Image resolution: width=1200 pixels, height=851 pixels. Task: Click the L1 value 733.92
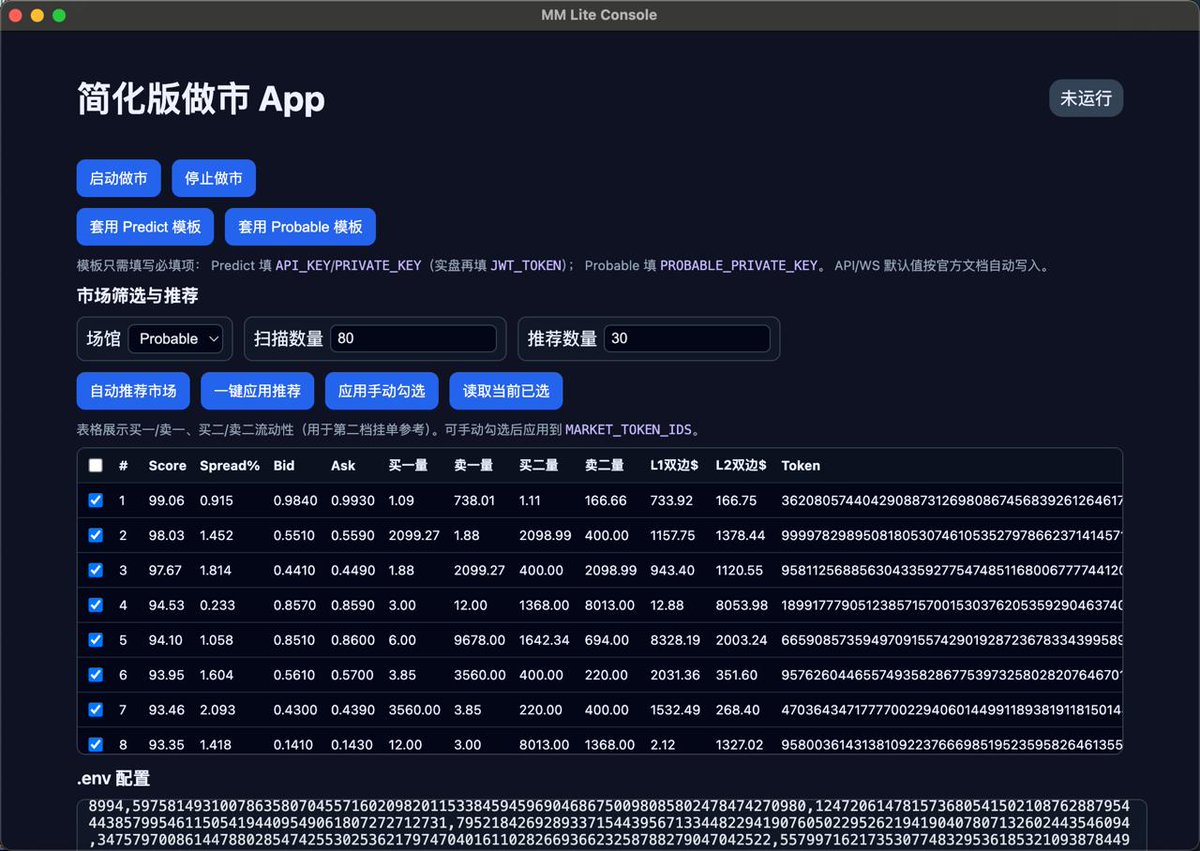pos(671,500)
